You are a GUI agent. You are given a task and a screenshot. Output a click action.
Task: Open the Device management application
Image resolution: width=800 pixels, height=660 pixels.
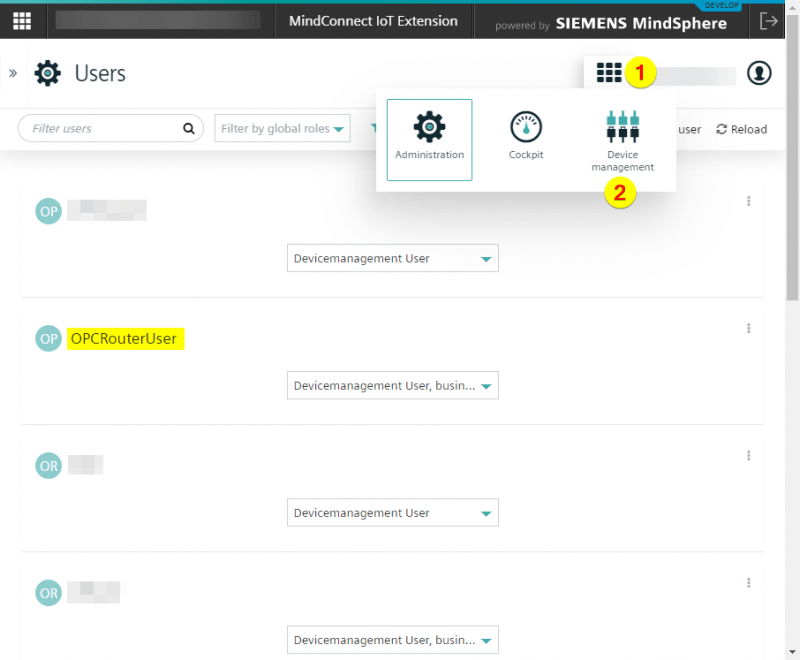point(622,139)
